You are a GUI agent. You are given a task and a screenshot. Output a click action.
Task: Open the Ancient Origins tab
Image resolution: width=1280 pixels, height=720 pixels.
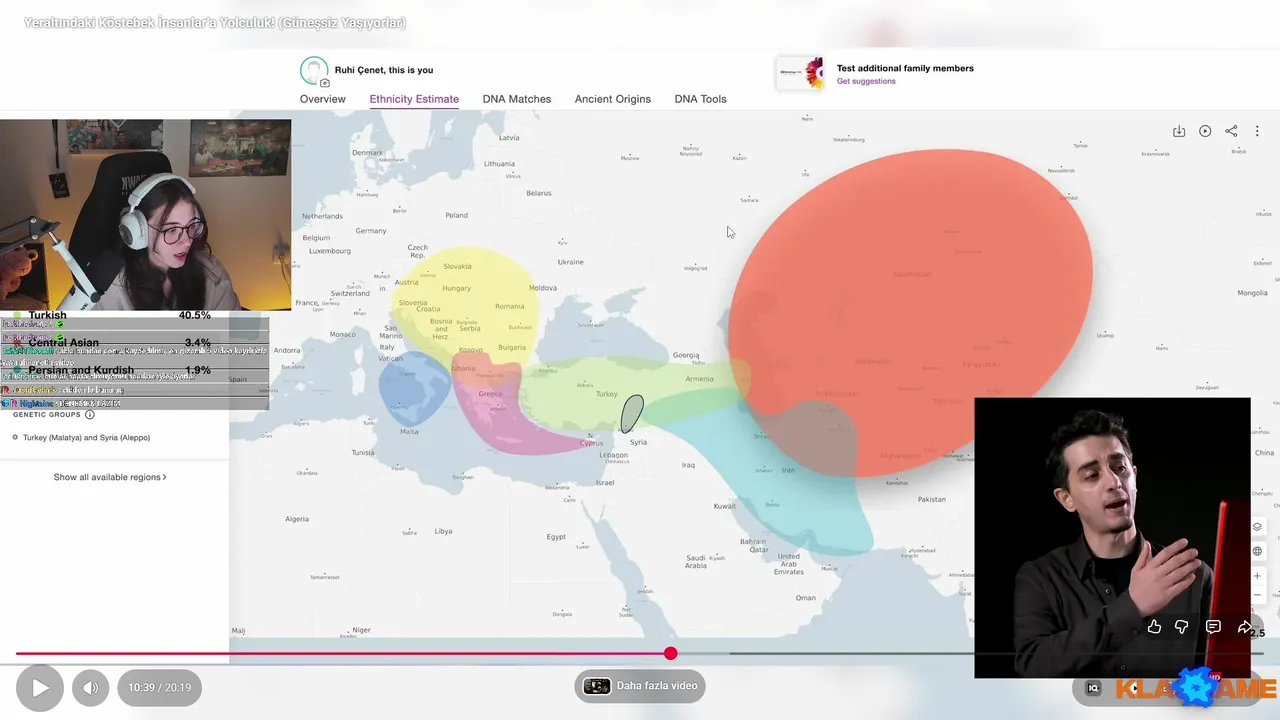click(613, 99)
